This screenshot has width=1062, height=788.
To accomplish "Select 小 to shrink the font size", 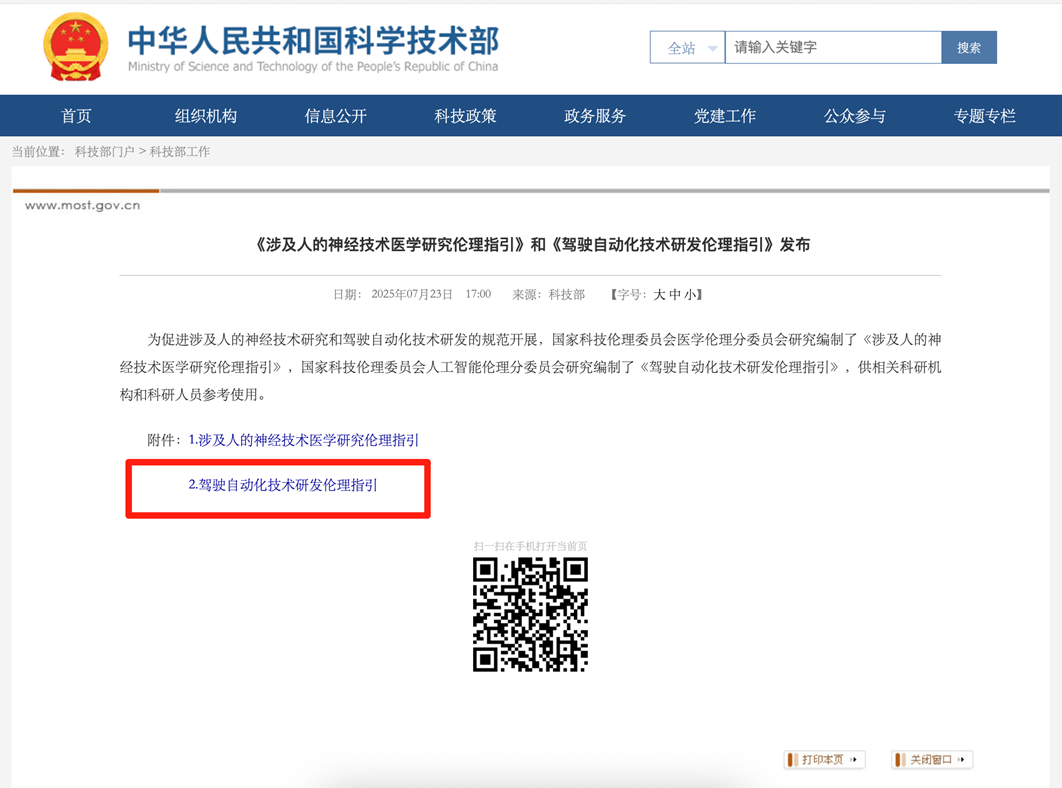I will pyautogui.click(x=691, y=294).
